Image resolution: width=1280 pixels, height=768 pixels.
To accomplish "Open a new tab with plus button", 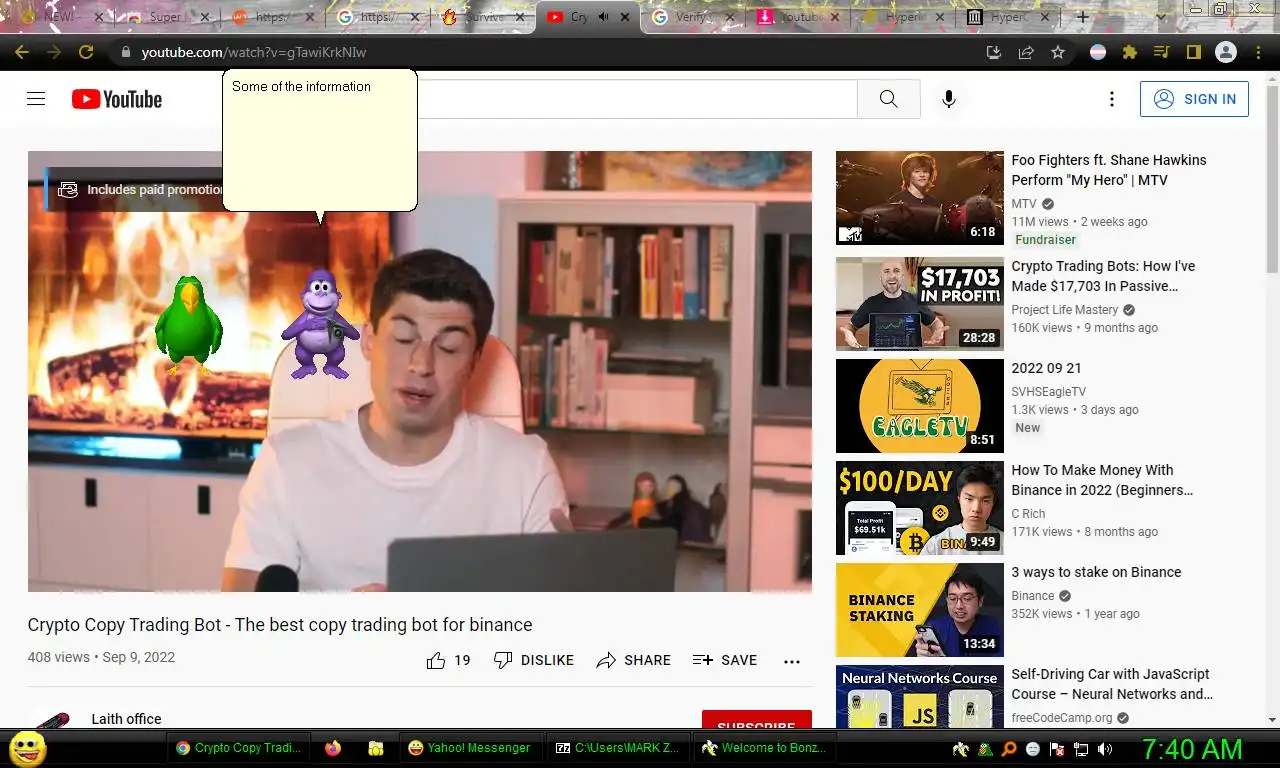I will pyautogui.click(x=1083, y=17).
